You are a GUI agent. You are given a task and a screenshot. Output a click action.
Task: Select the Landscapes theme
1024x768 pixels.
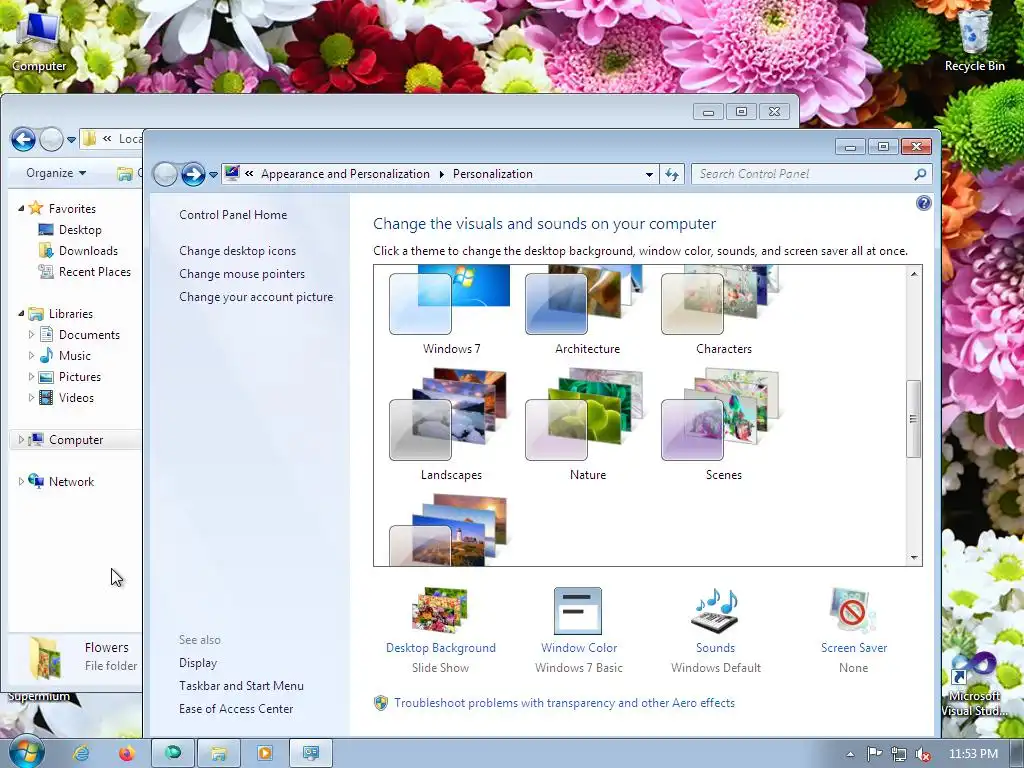pyautogui.click(x=451, y=424)
